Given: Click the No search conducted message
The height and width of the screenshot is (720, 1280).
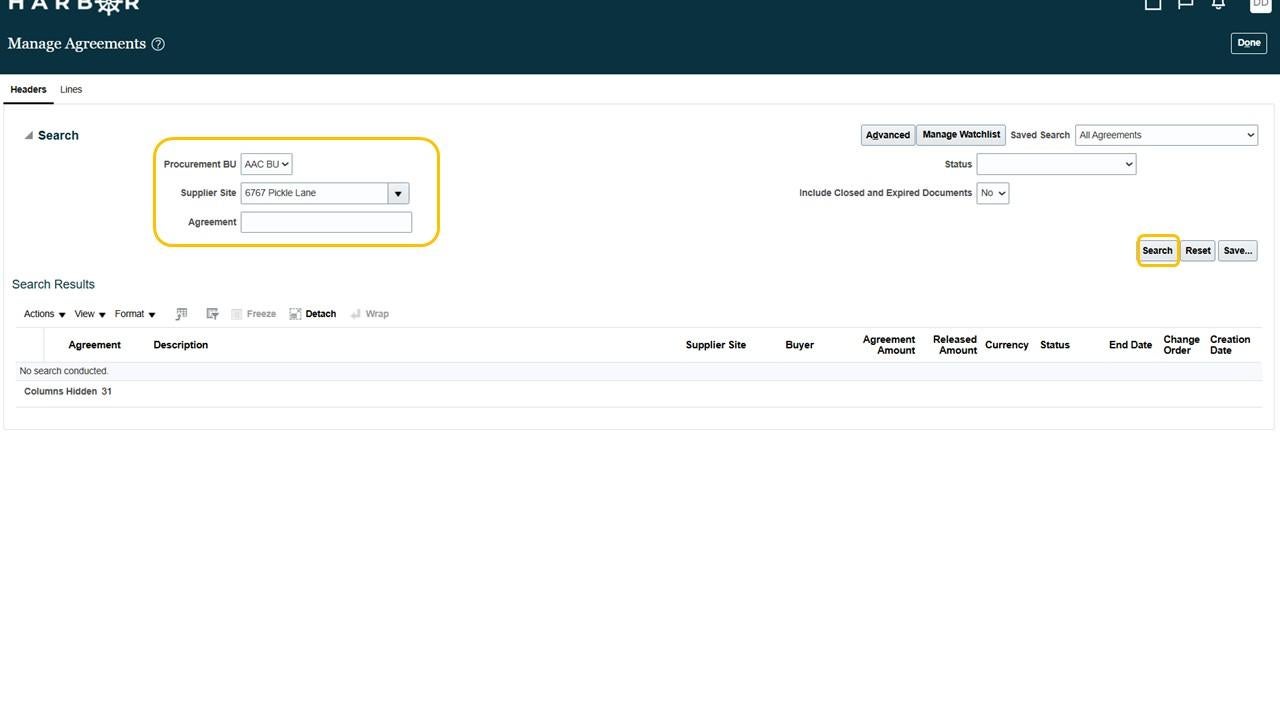Looking at the screenshot, I should [64, 371].
